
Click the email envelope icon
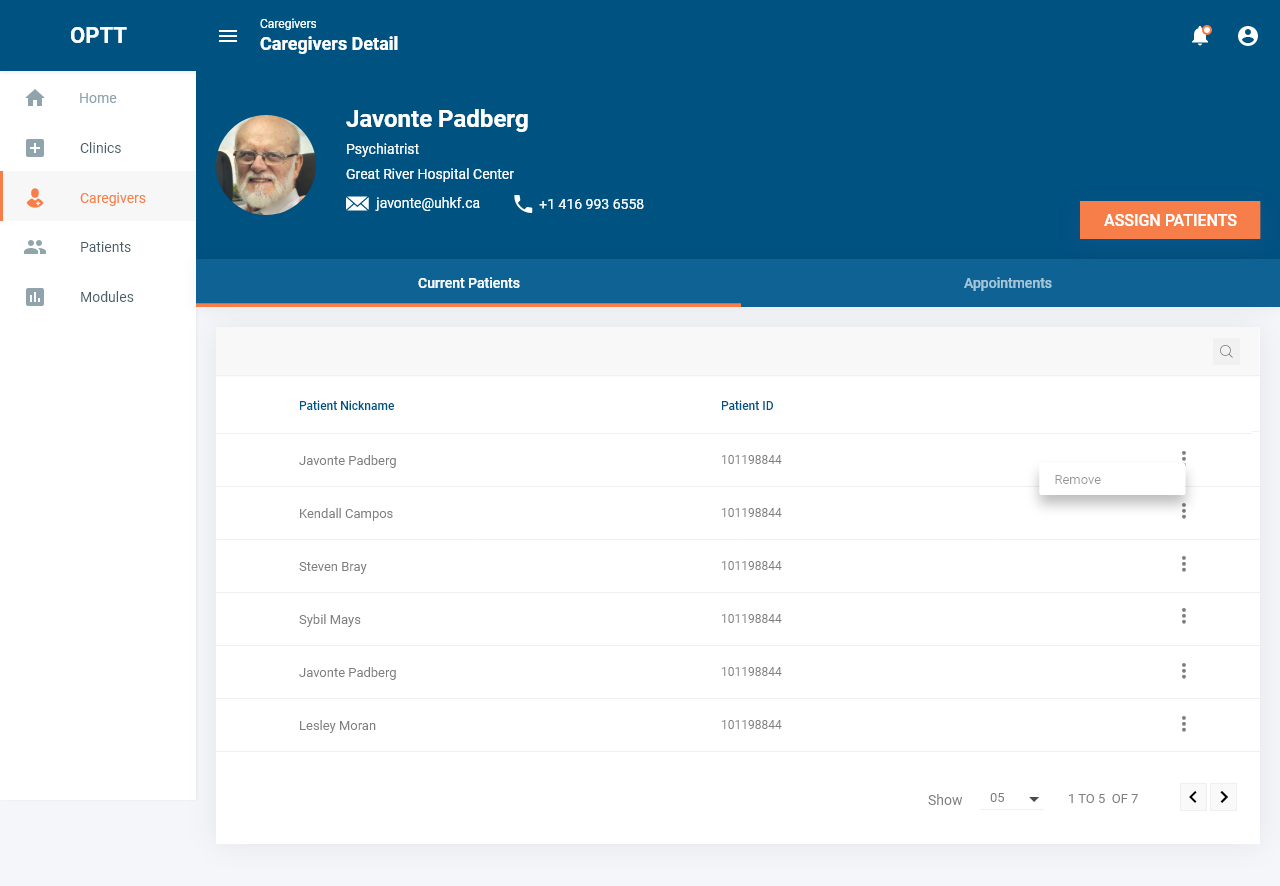[357, 204]
